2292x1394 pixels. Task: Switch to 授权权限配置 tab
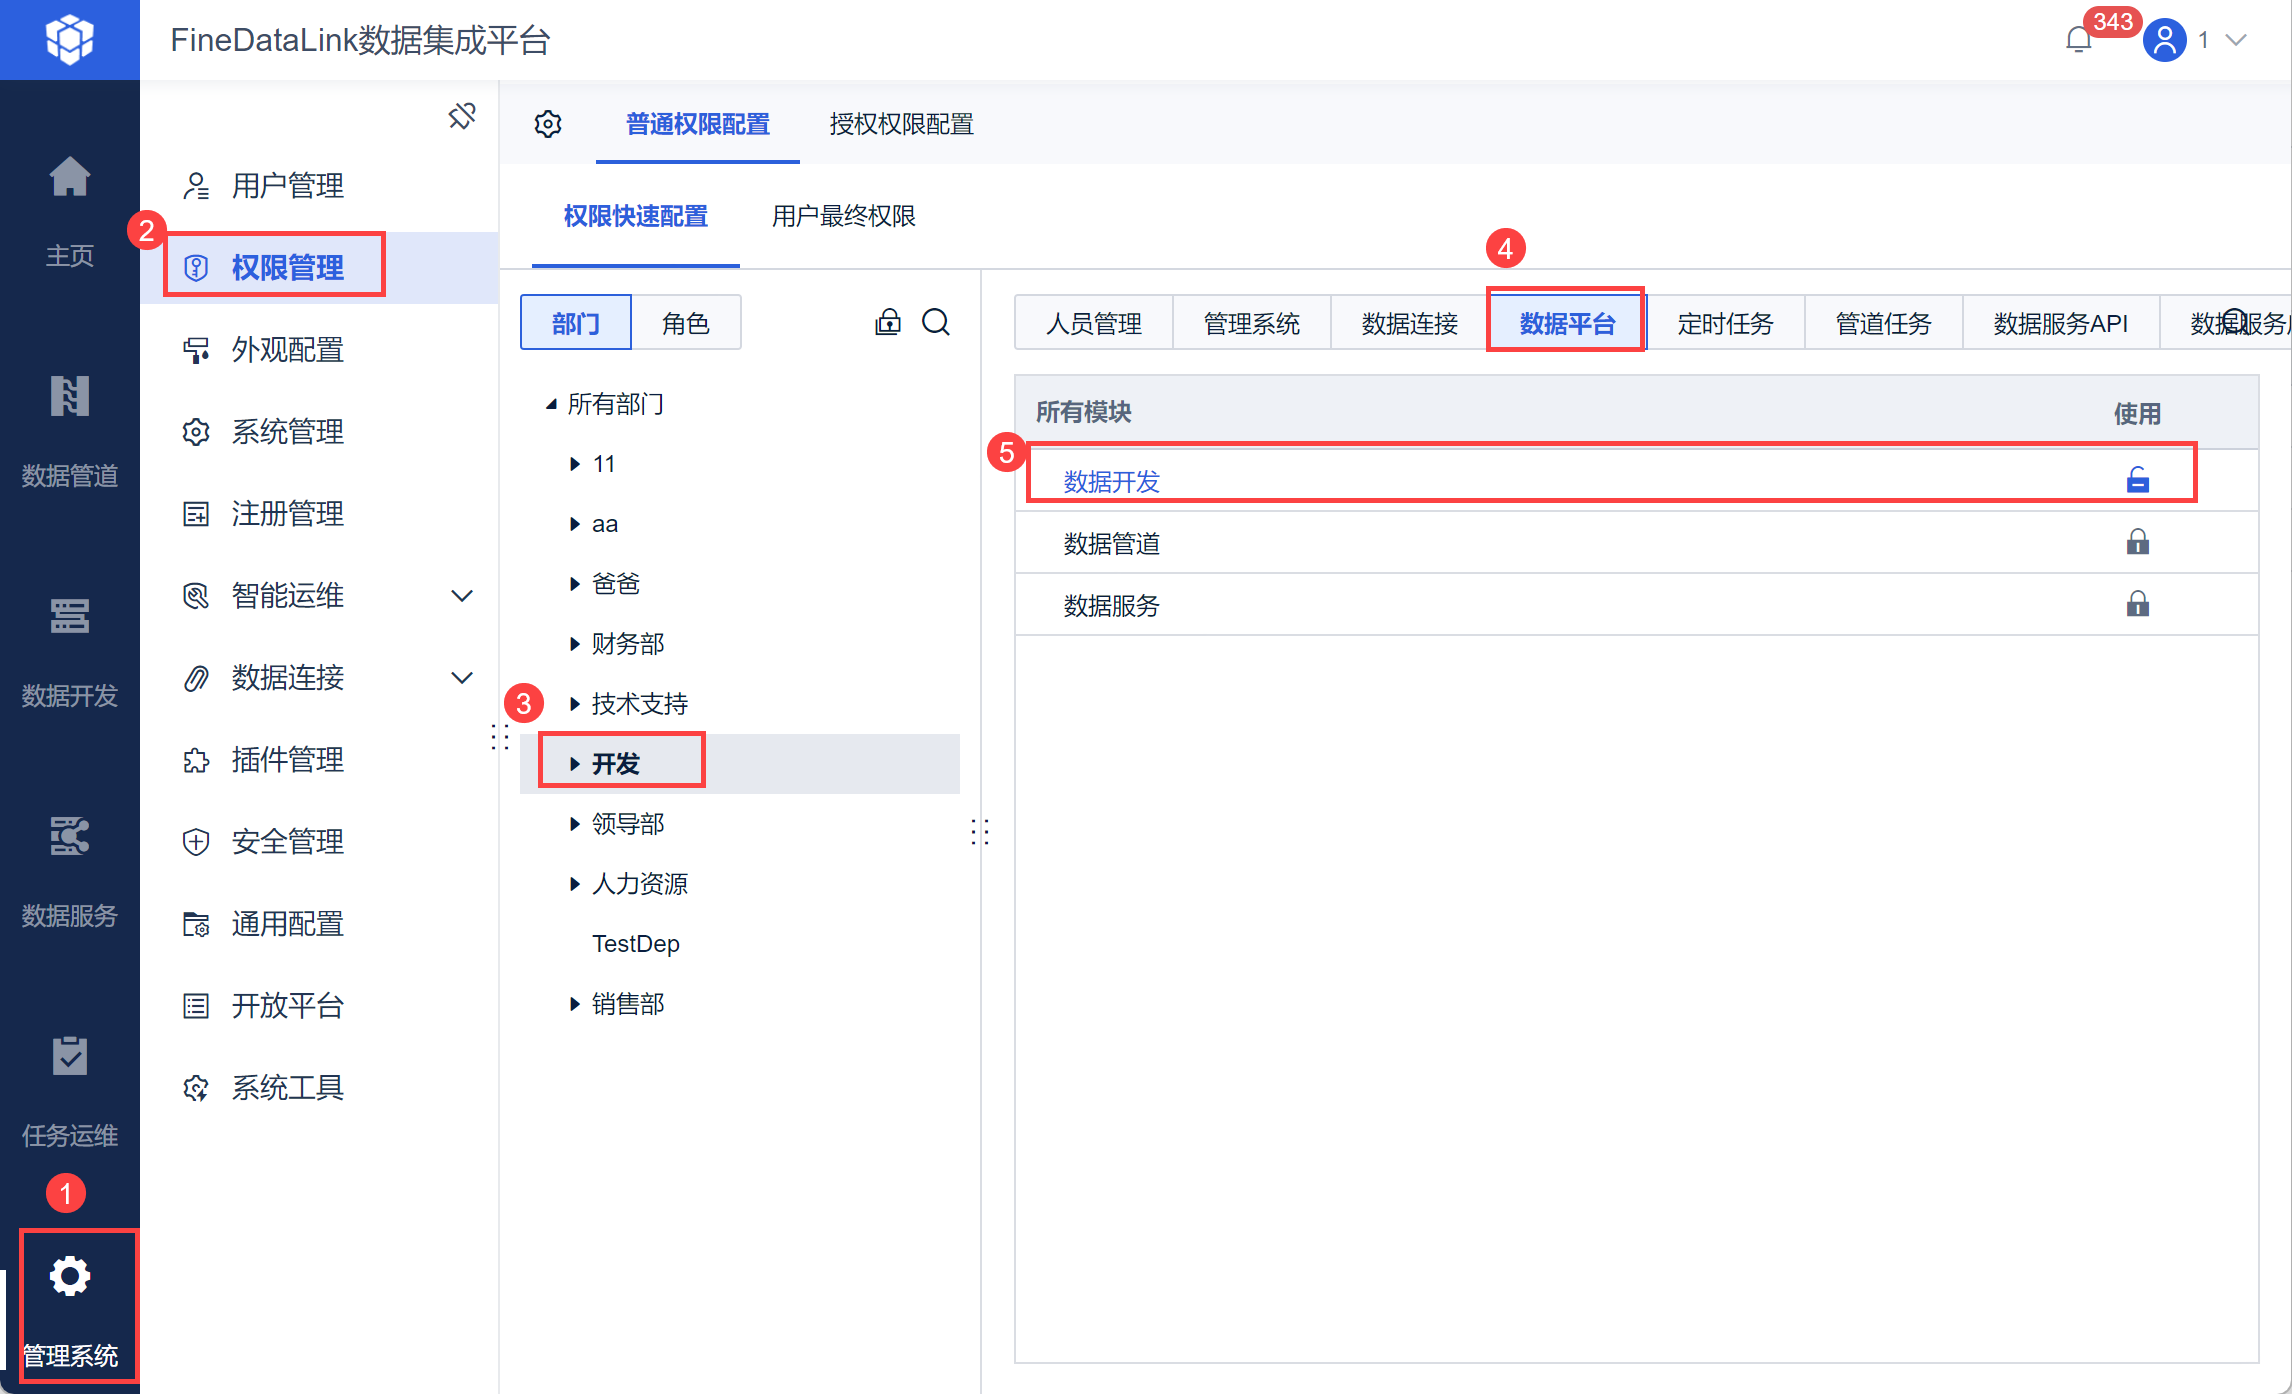click(901, 124)
